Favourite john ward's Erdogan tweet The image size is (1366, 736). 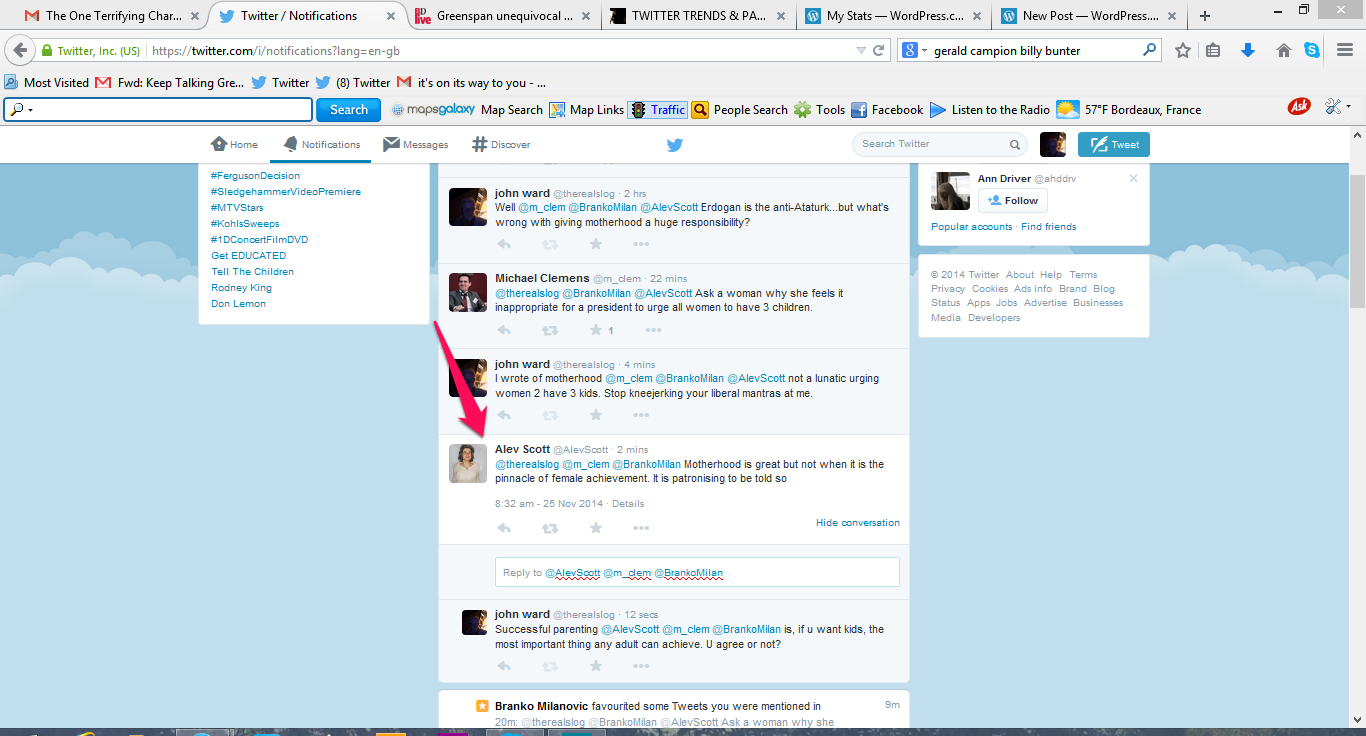(x=596, y=244)
